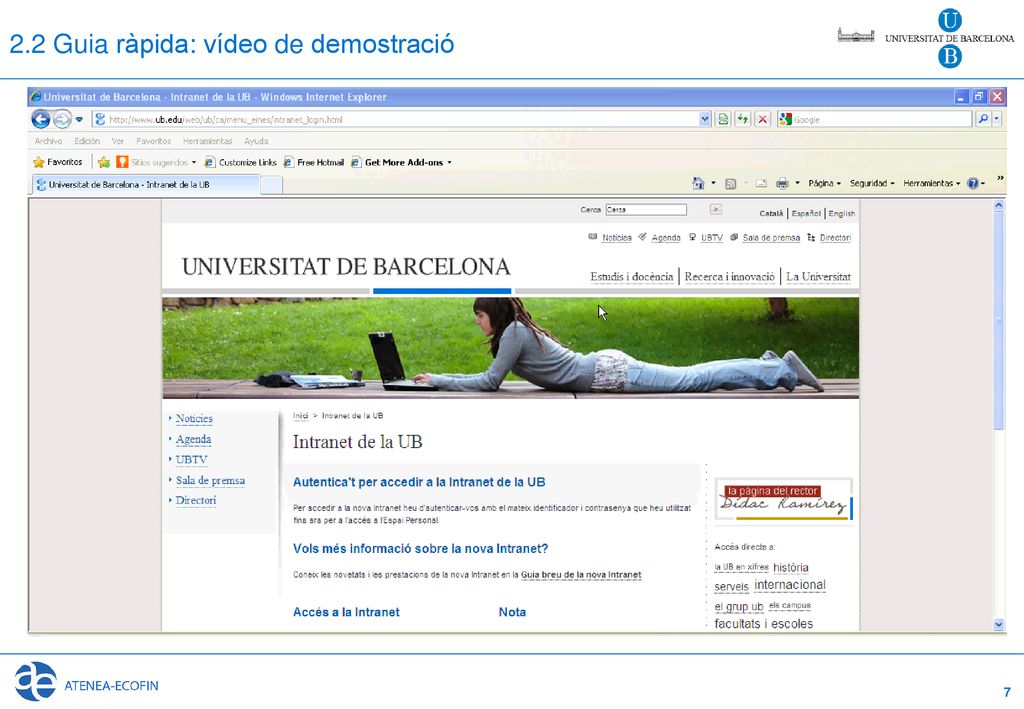Viewport: 1024px width, 709px height.
Task: Click the Favoritos star button
Action: [57, 162]
